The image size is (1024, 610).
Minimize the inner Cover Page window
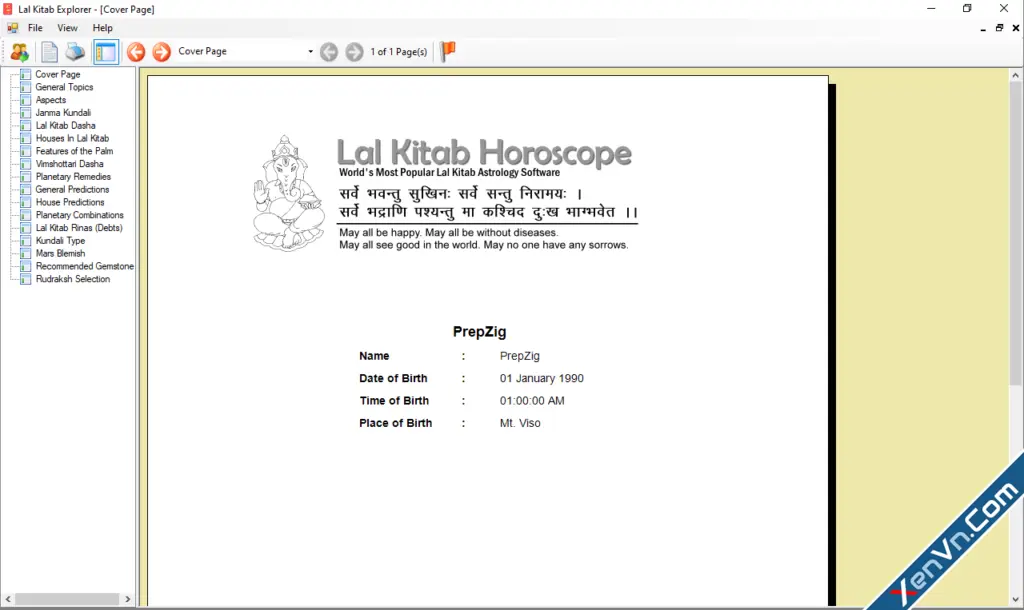[x=983, y=29]
